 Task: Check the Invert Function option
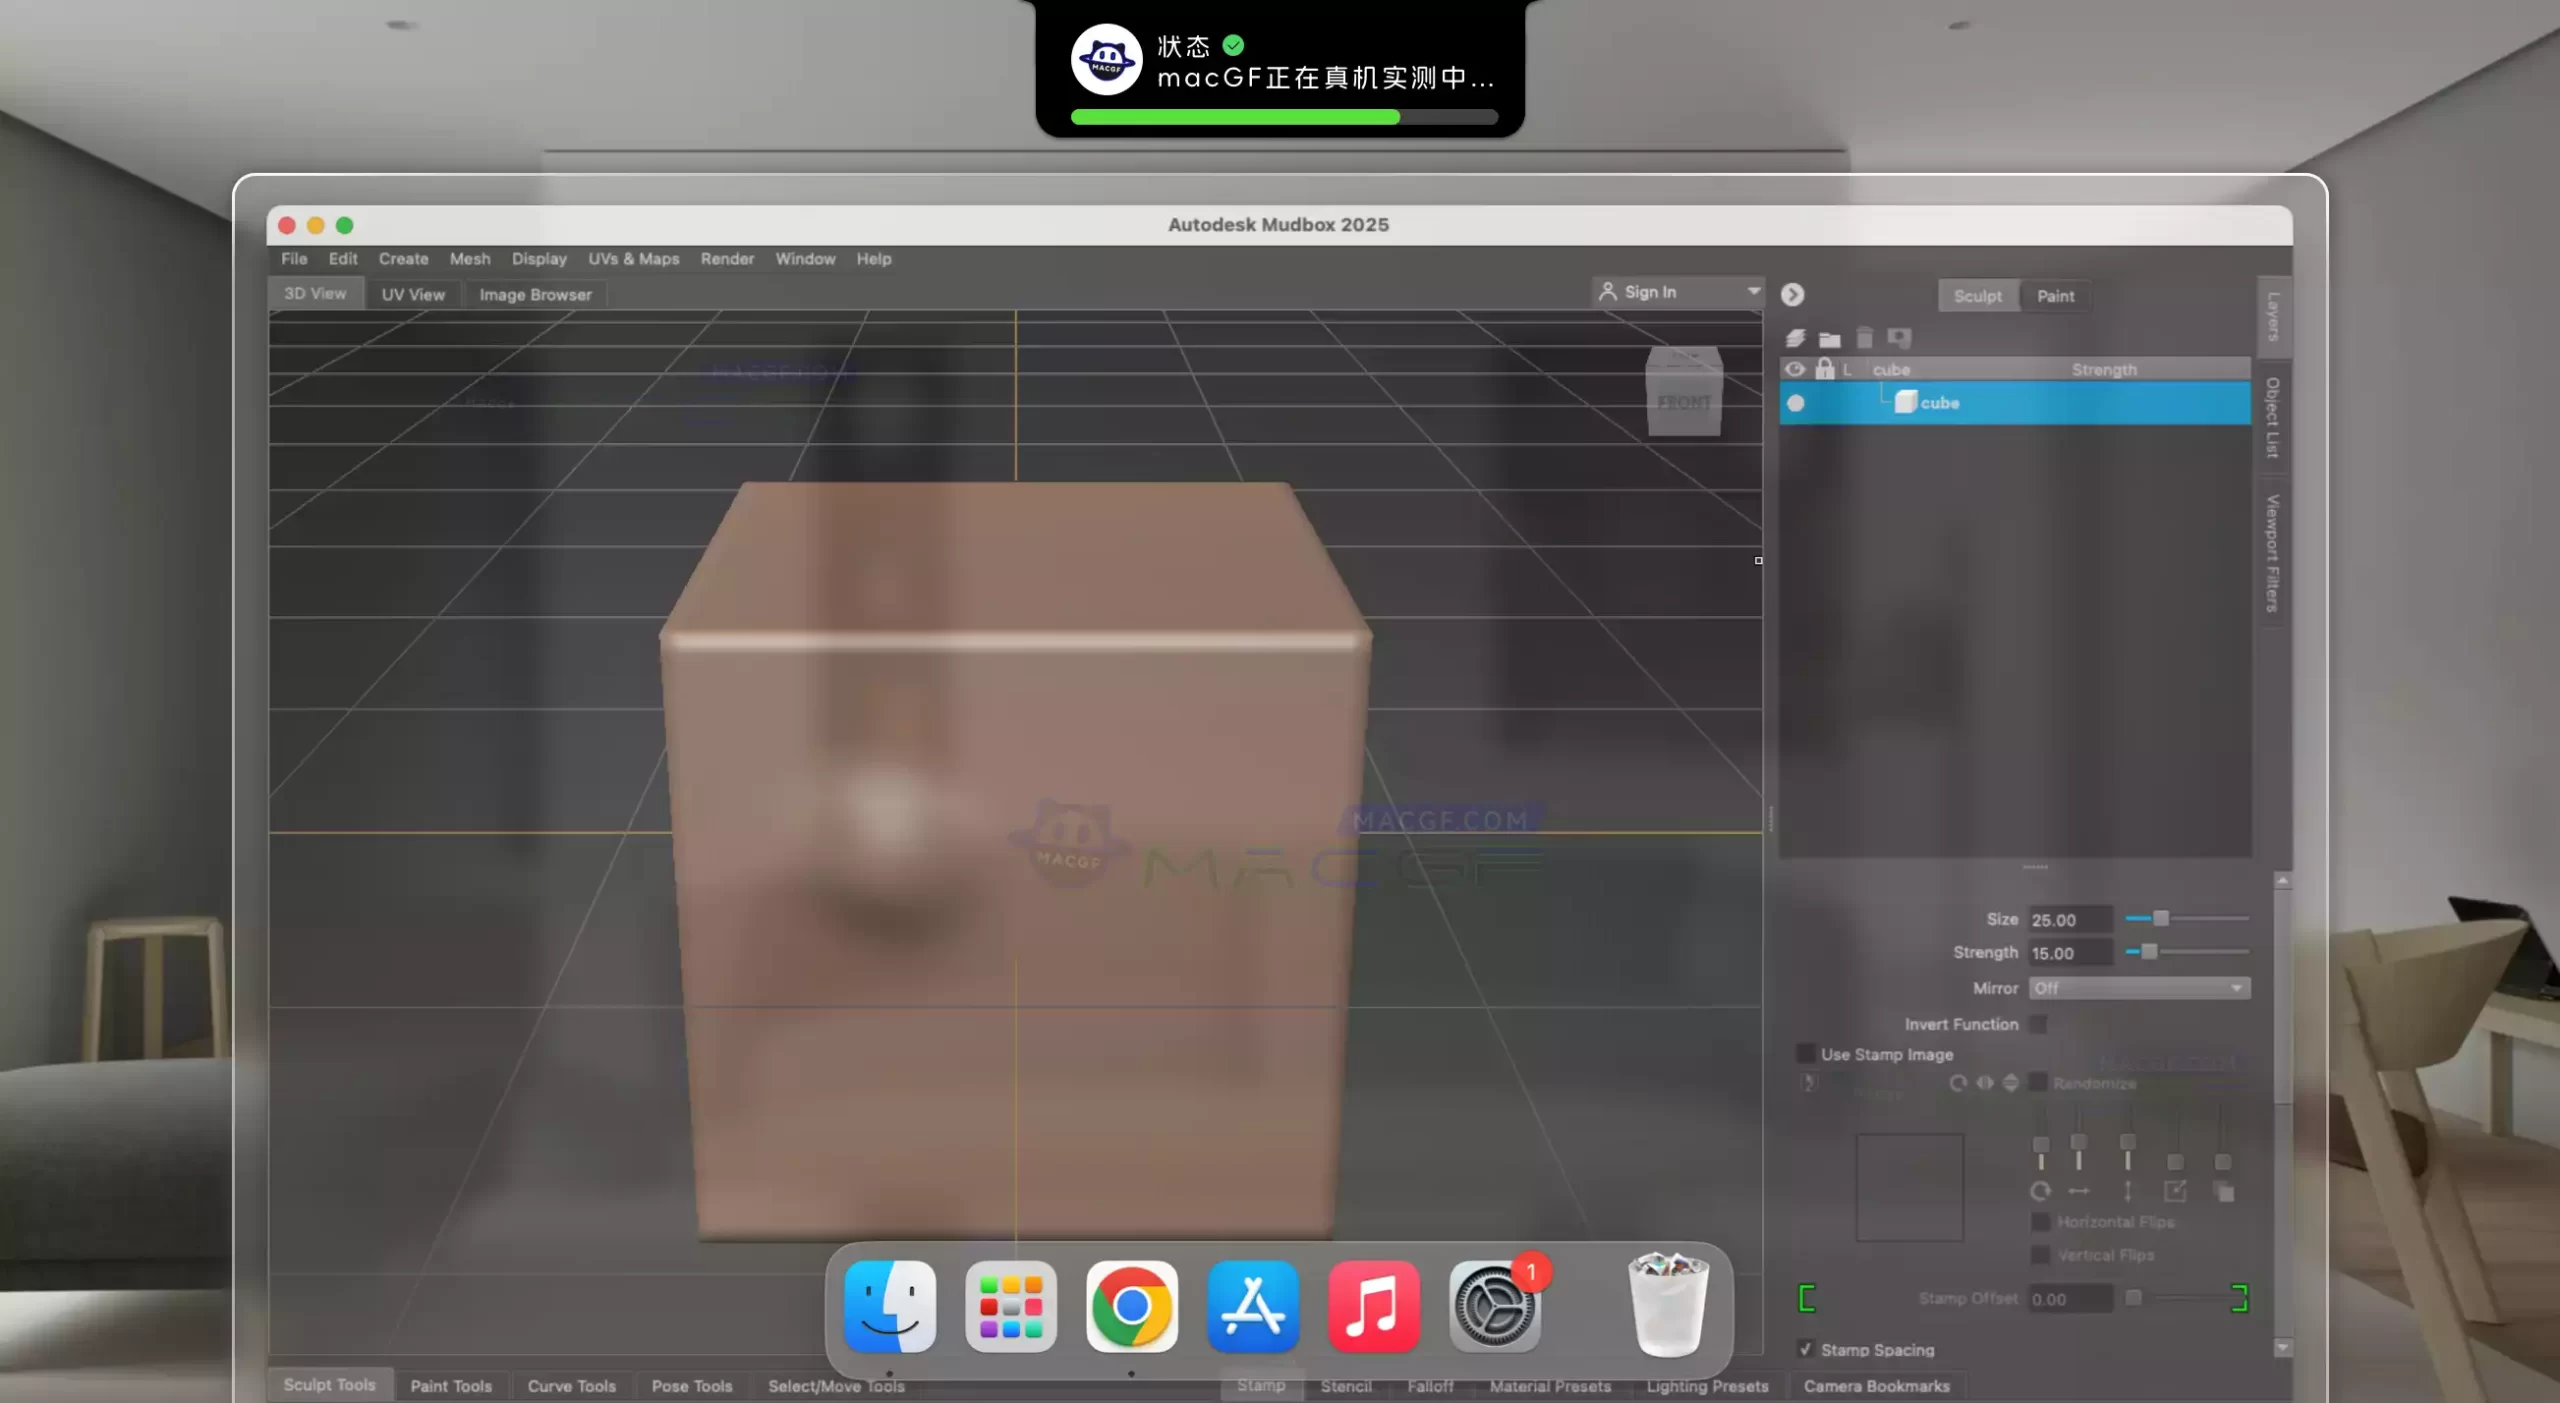pyautogui.click(x=2036, y=1024)
